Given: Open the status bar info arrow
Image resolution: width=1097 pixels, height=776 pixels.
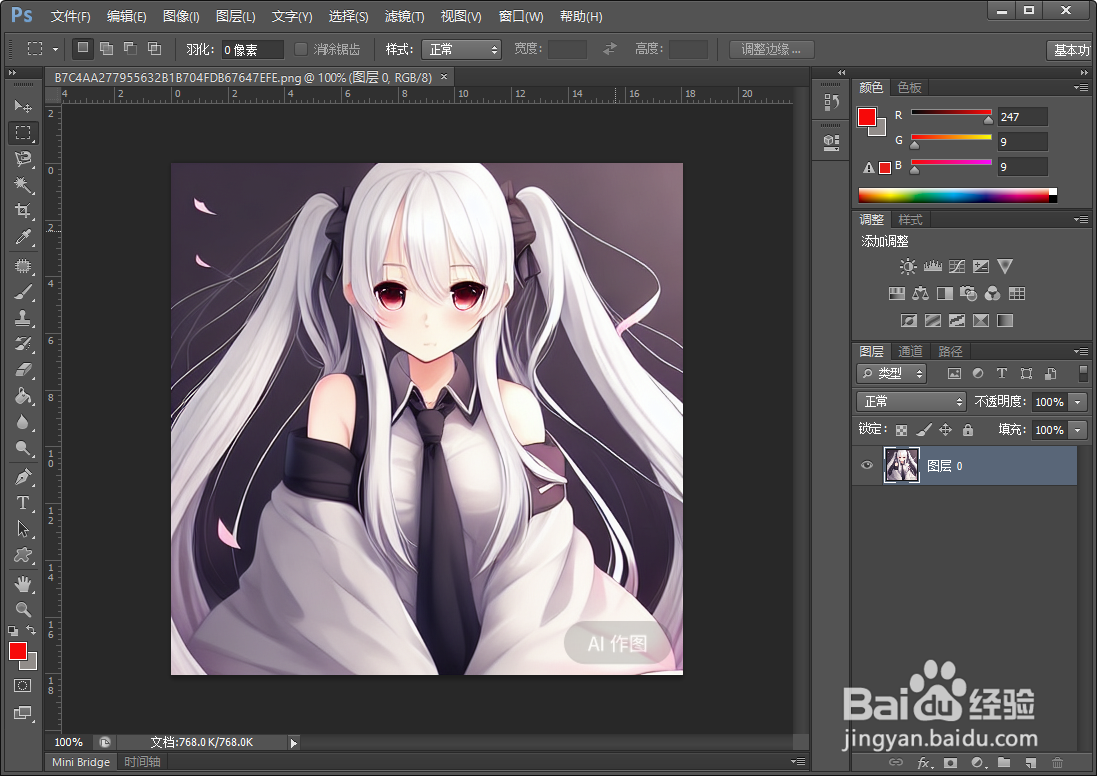Looking at the screenshot, I should click(x=294, y=742).
